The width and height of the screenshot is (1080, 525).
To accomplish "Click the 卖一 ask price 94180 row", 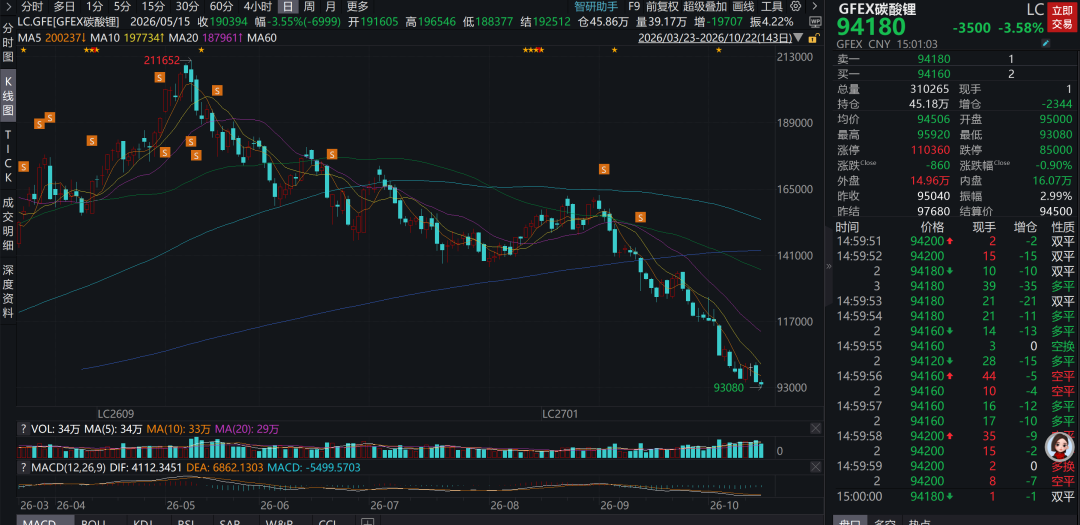I will pos(956,59).
